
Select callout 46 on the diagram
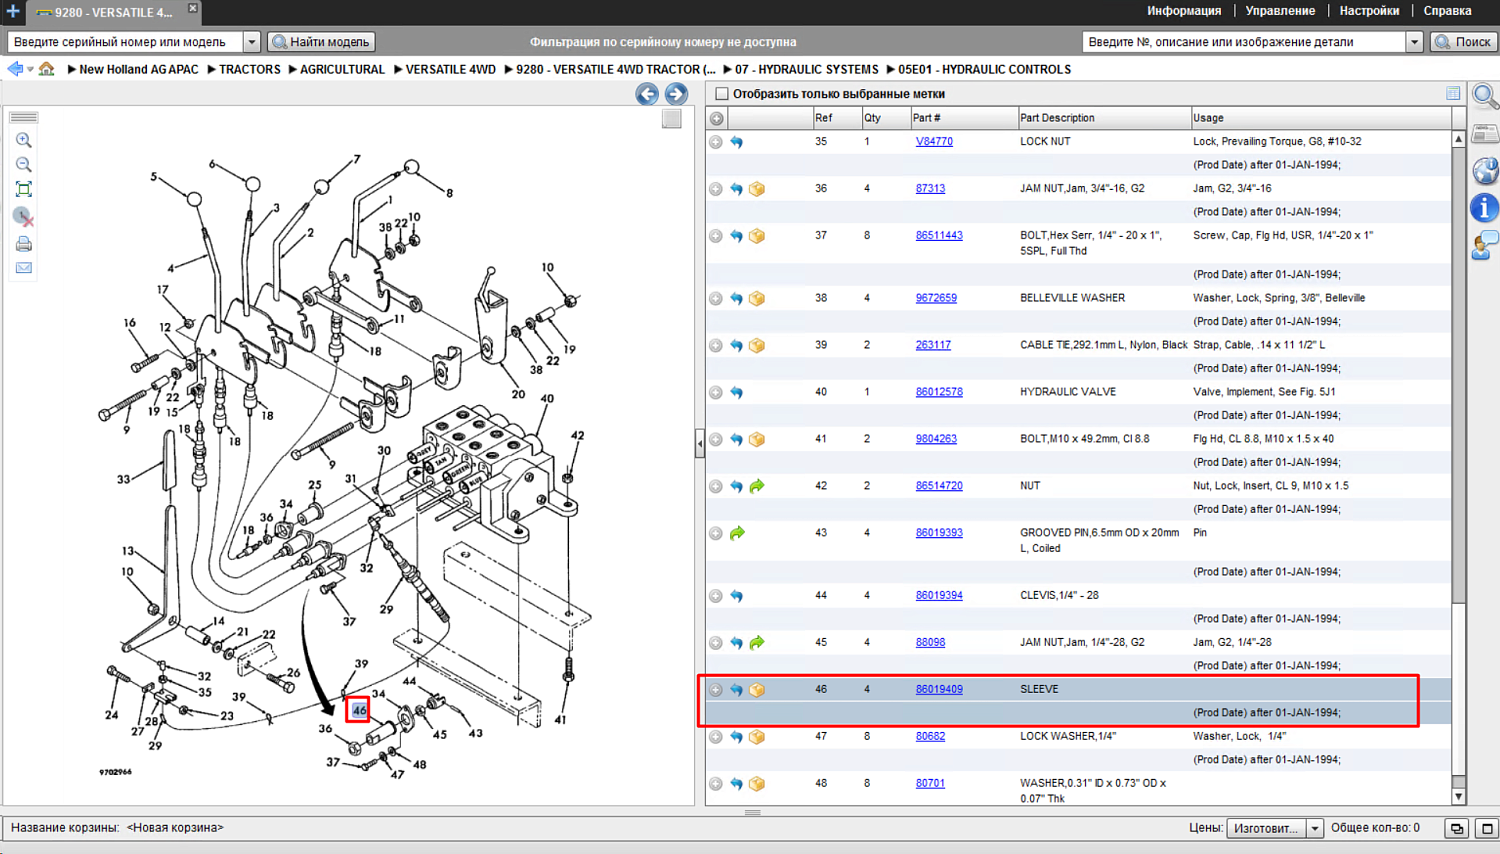click(x=358, y=710)
